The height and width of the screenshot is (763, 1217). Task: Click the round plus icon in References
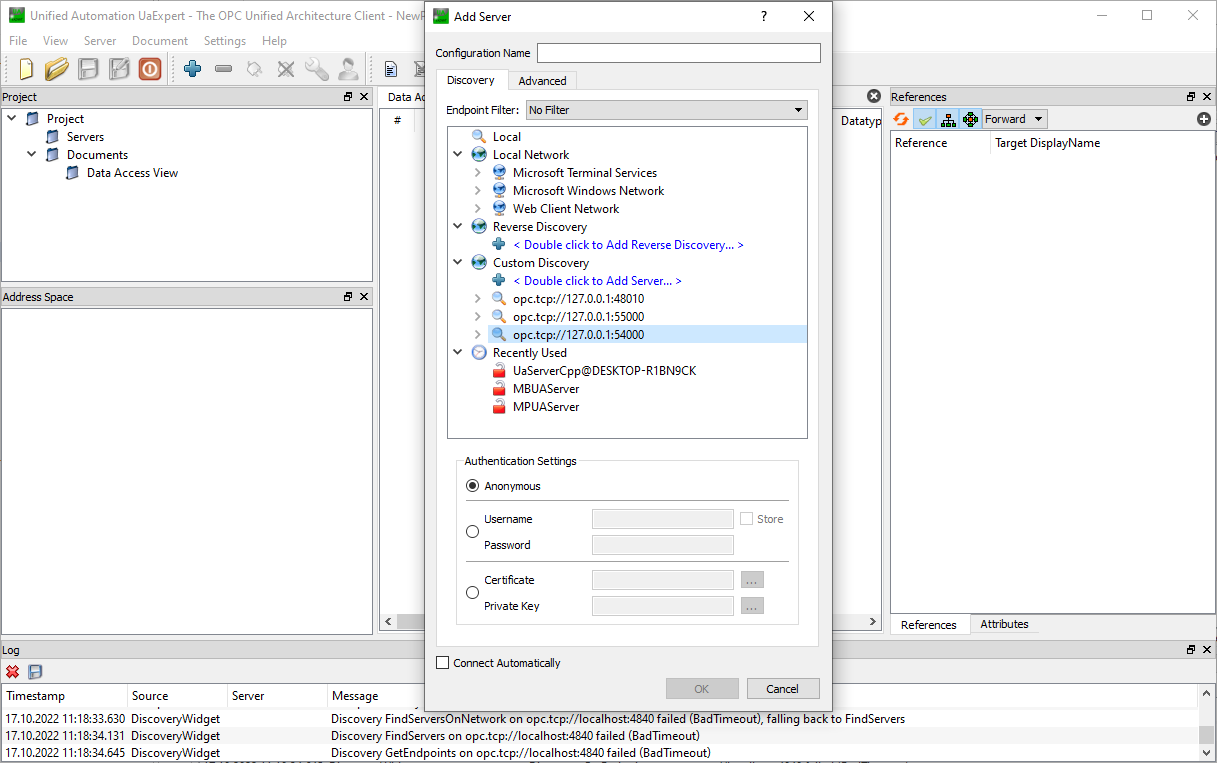point(1204,119)
